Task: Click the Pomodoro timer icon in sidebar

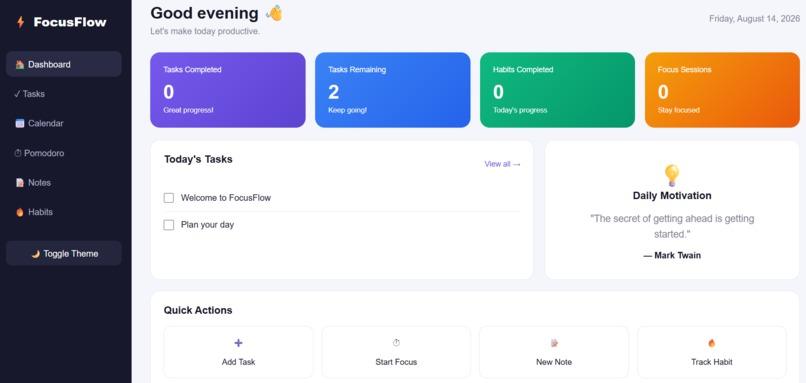Action: click(x=18, y=153)
